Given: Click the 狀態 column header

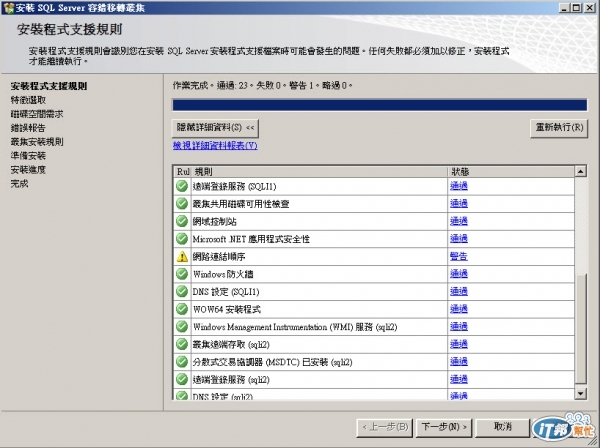Looking at the screenshot, I should point(511,172).
